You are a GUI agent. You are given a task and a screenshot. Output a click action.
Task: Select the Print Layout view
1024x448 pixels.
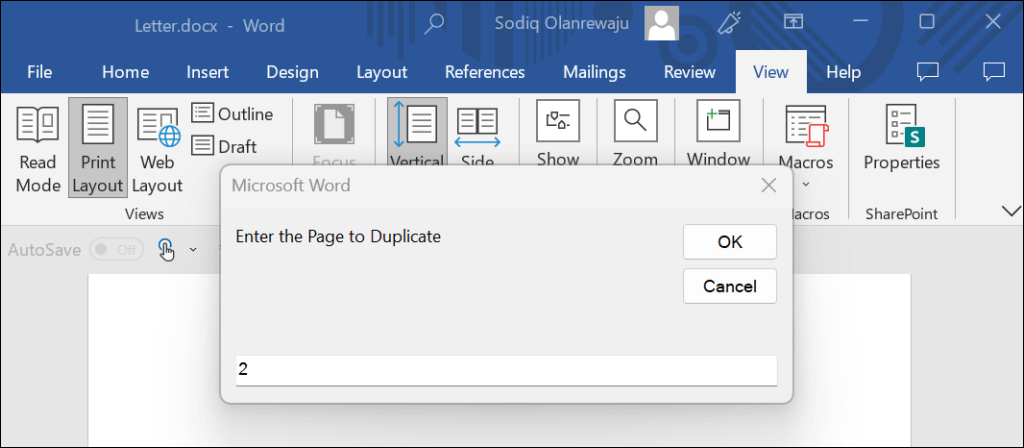98,148
